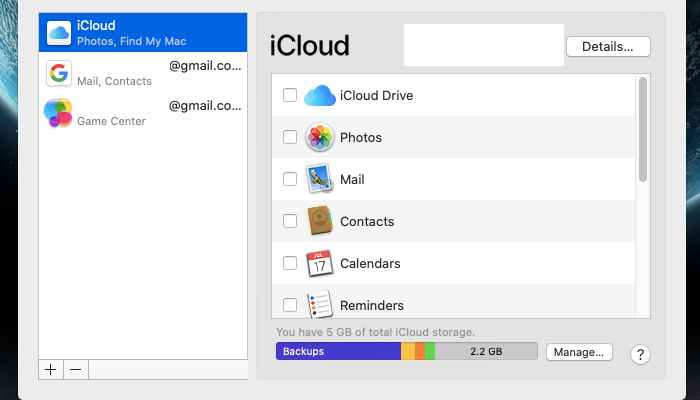Select the Mail, Contacts Gmail account row
Image resolution: width=700 pixels, height=400 pixels.
pyautogui.click(x=143, y=73)
